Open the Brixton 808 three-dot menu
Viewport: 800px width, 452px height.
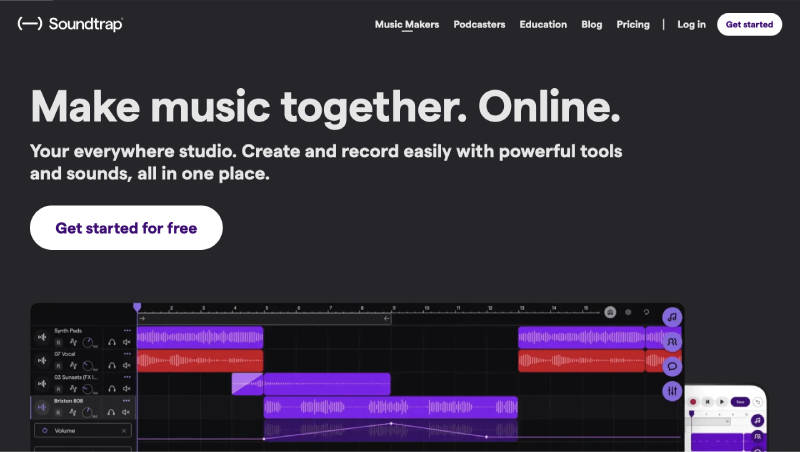click(127, 400)
